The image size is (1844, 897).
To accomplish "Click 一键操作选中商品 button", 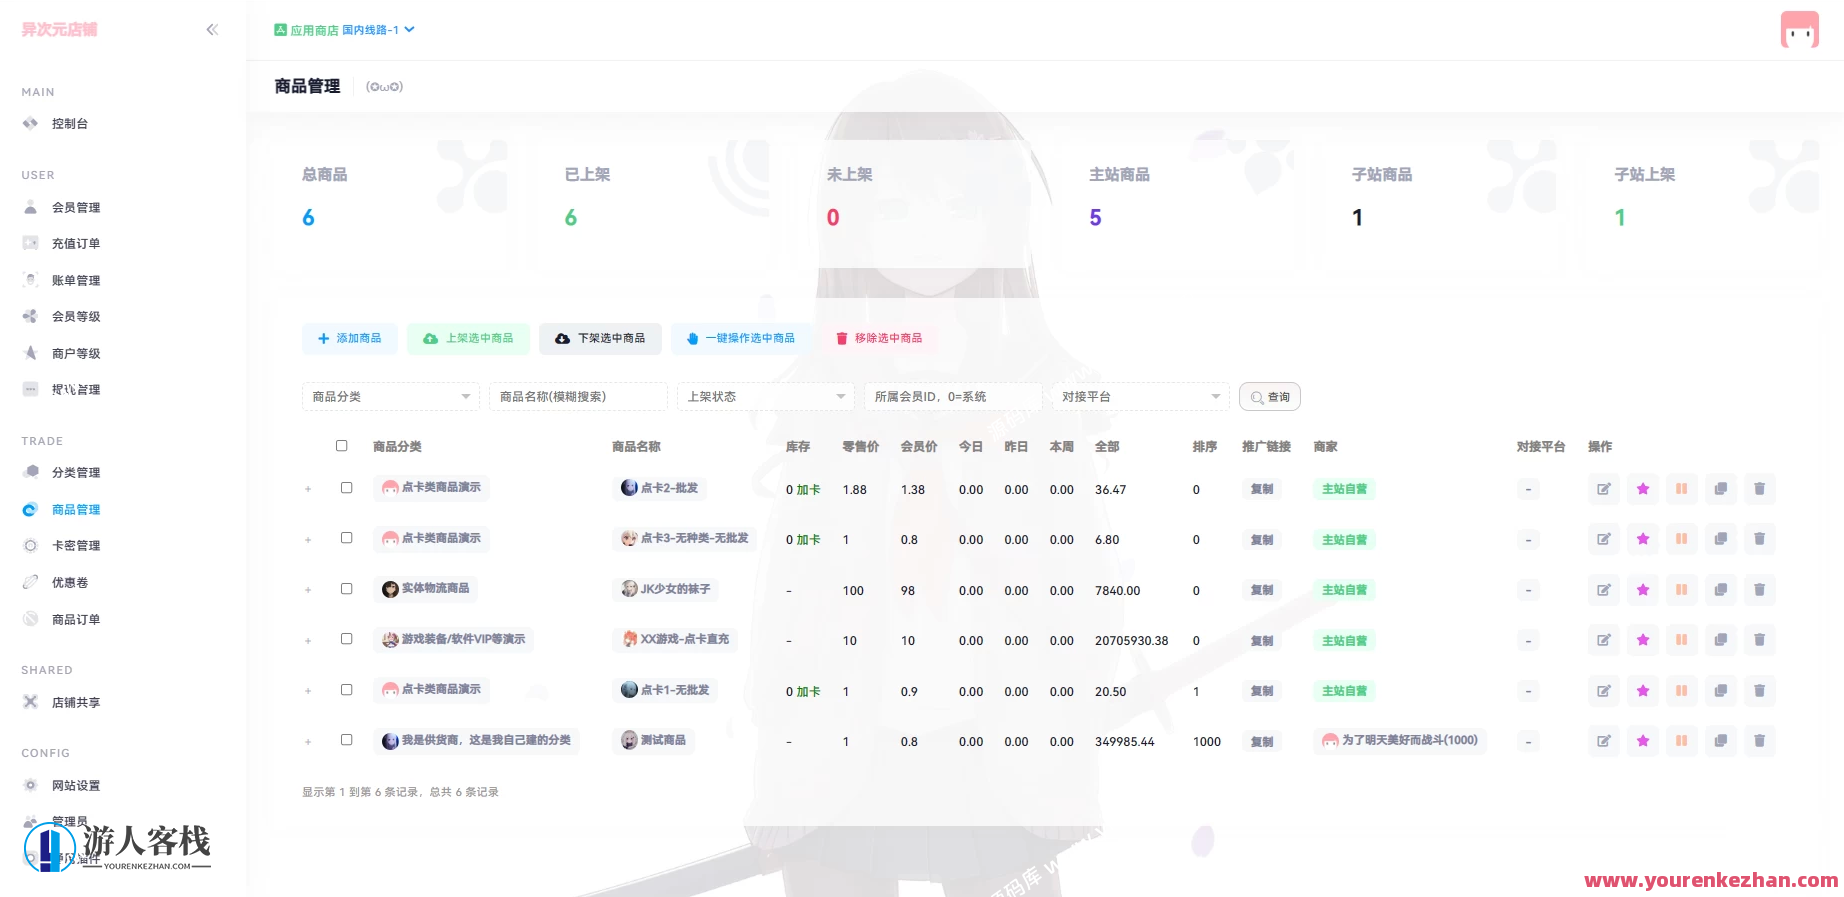I will pyautogui.click(x=741, y=339).
